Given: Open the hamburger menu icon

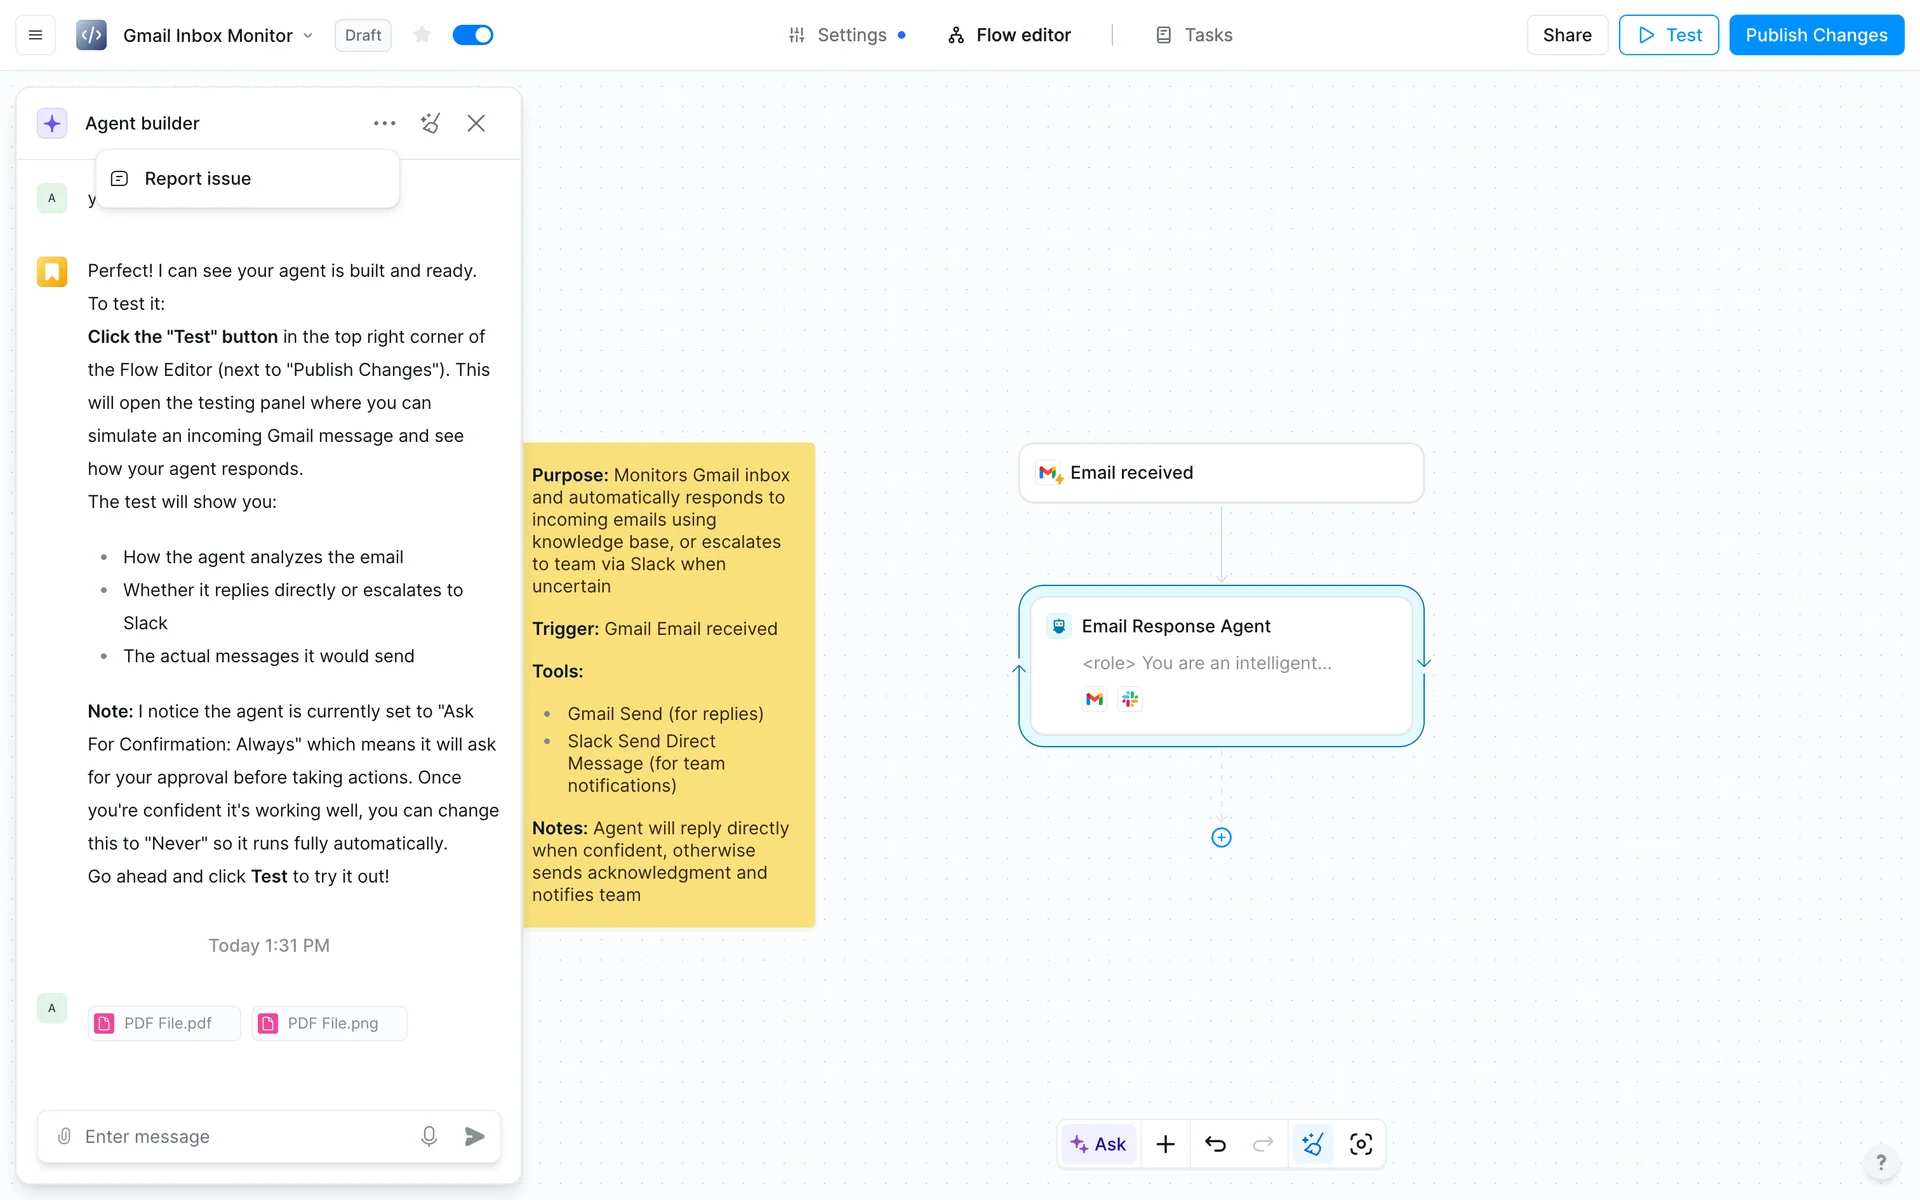Looking at the screenshot, I should click(35, 35).
